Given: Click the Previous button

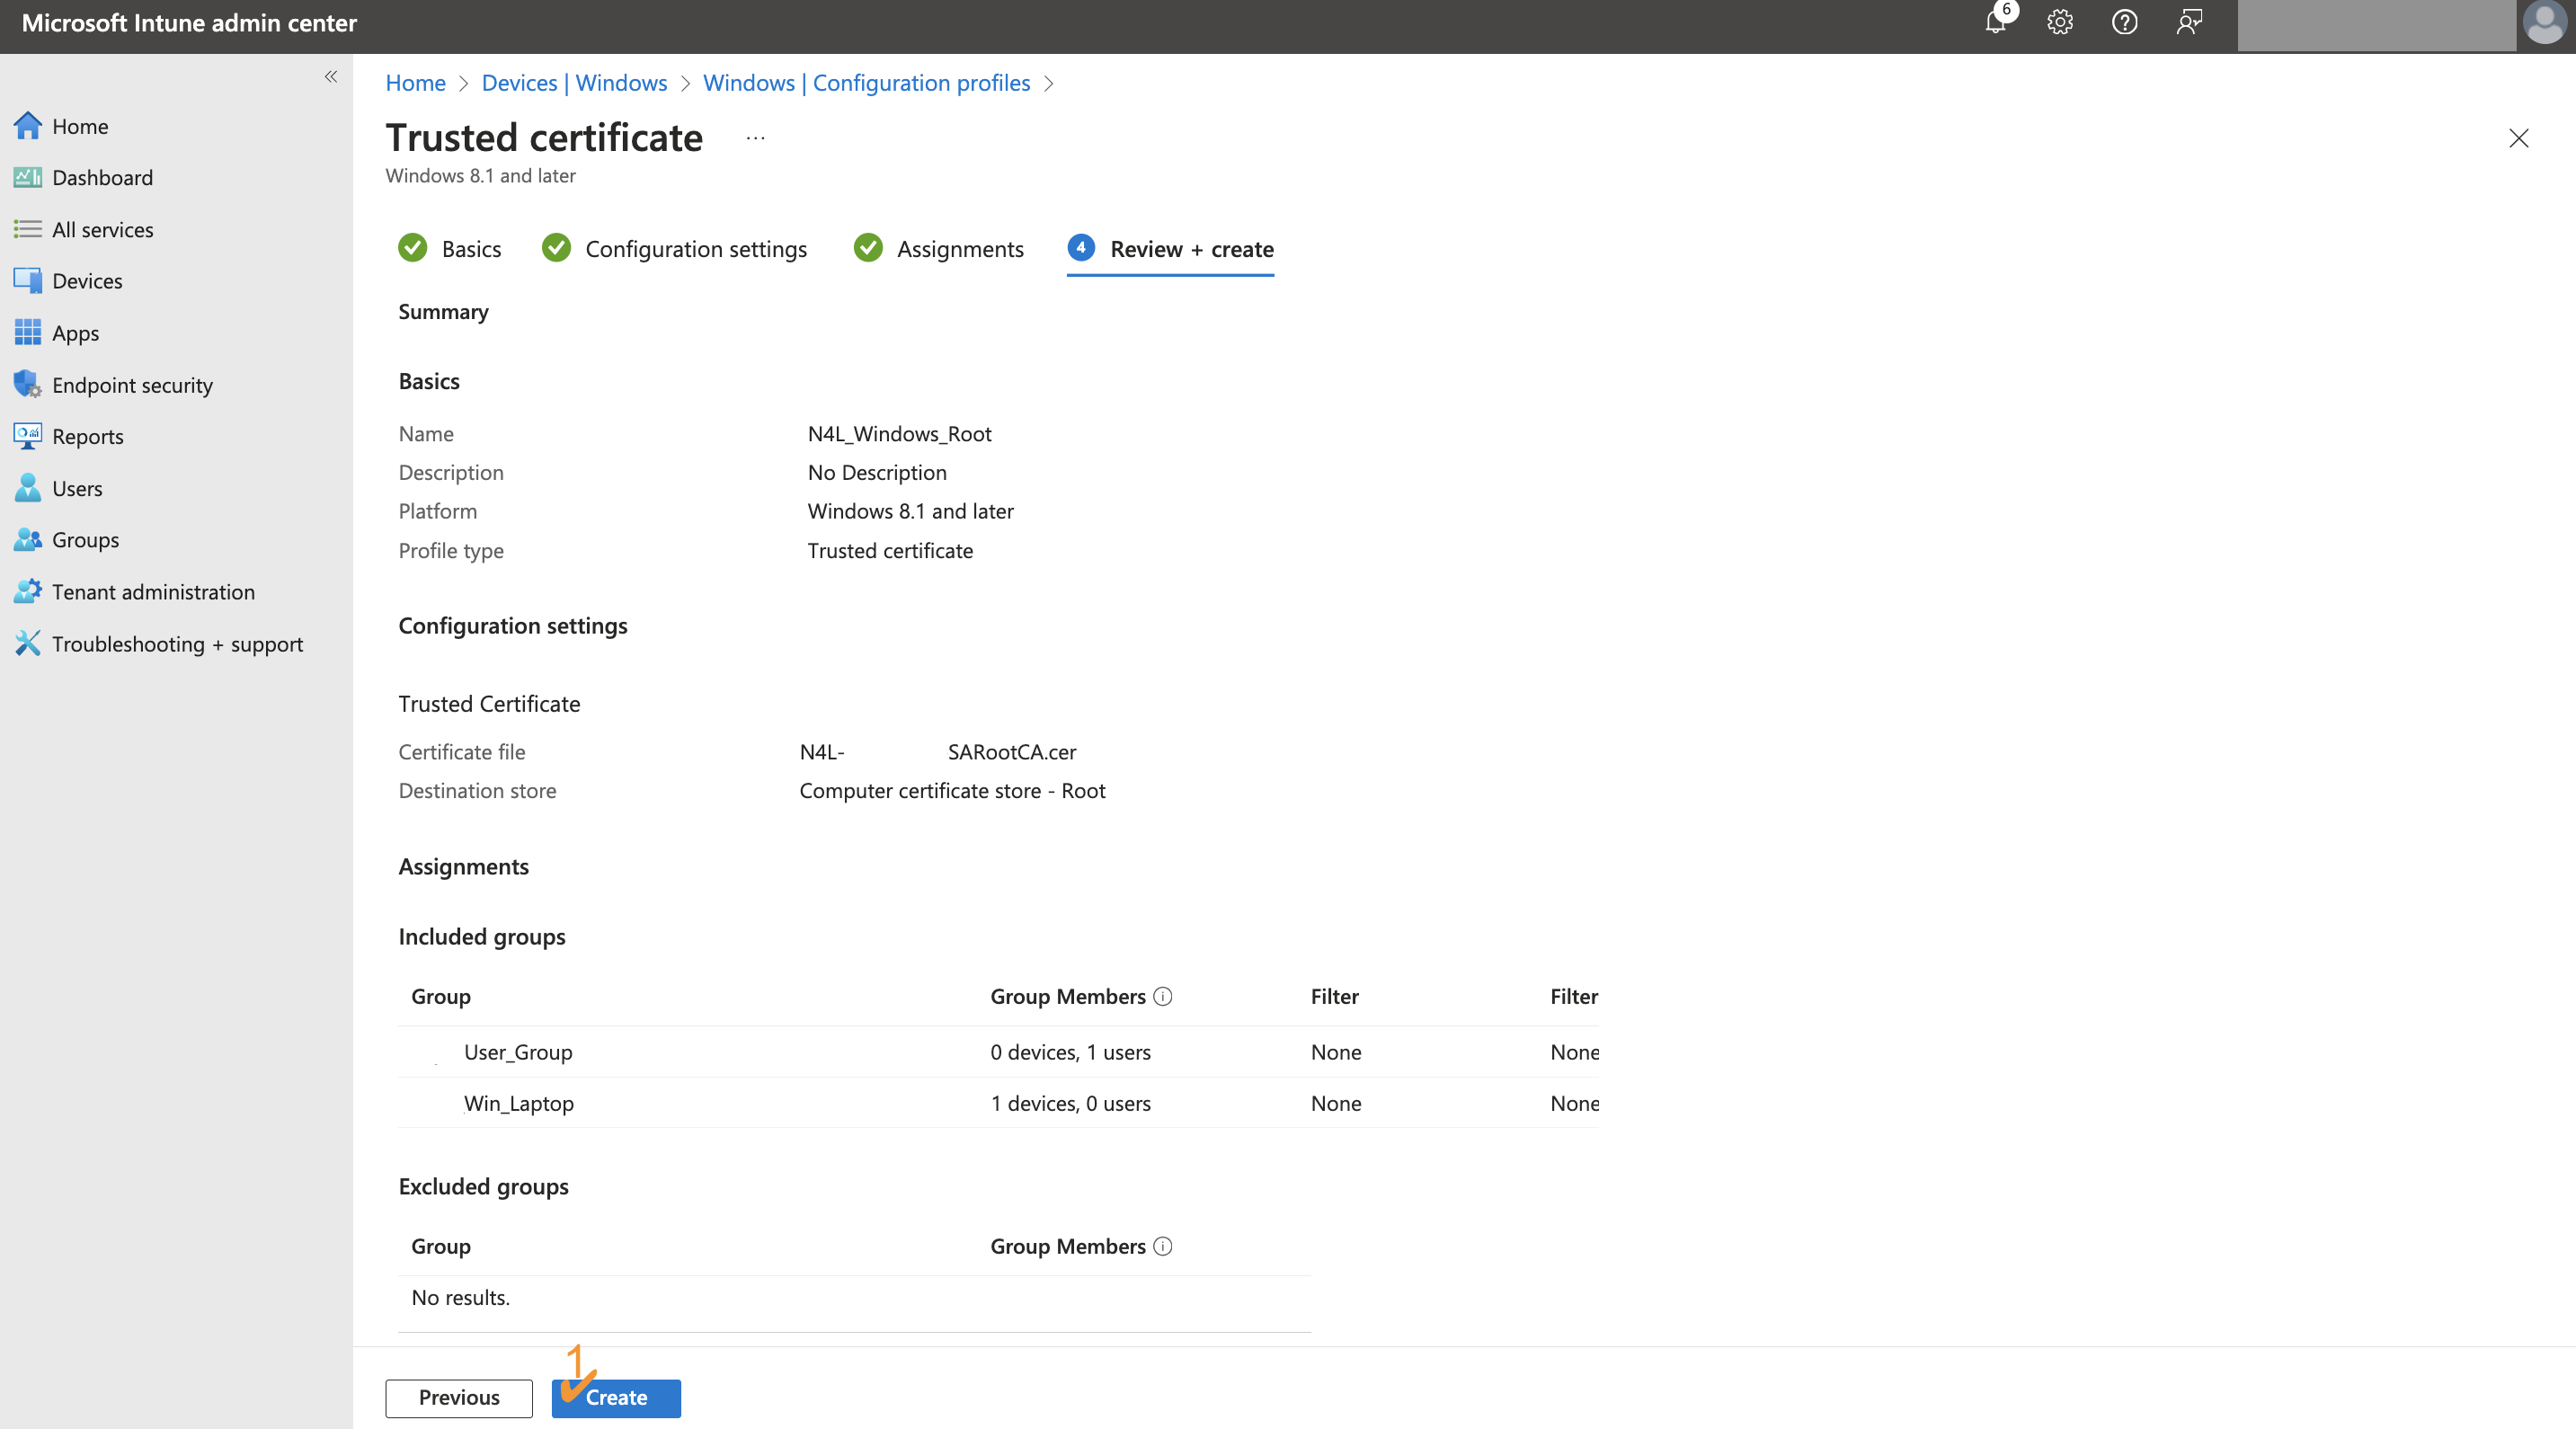Looking at the screenshot, I should coord(458,1397).
